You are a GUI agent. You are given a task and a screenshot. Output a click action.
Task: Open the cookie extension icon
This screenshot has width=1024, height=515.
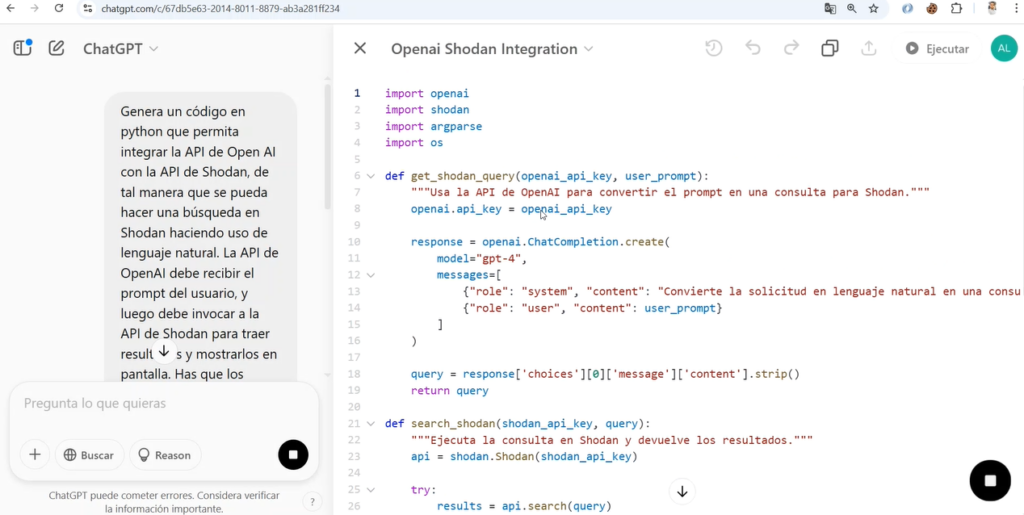(931, 8)
